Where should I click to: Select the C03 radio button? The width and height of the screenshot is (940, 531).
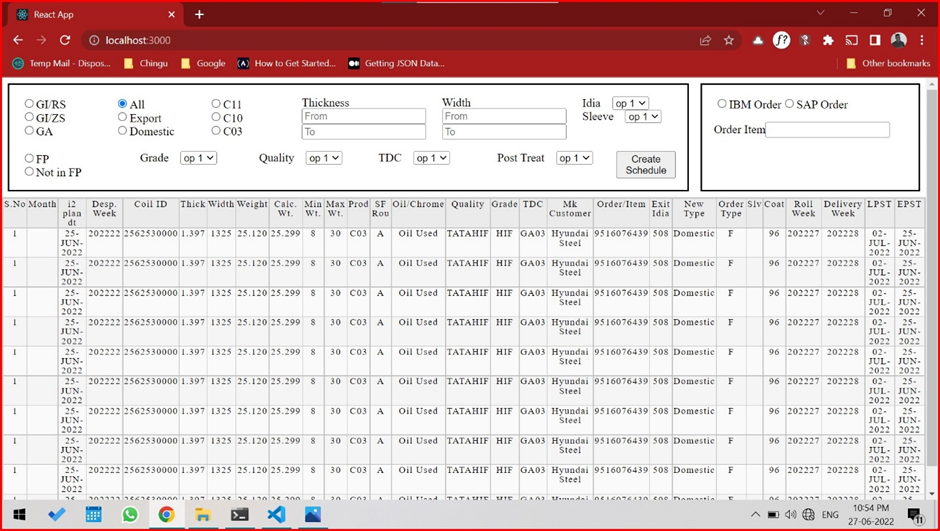[216, 130]
